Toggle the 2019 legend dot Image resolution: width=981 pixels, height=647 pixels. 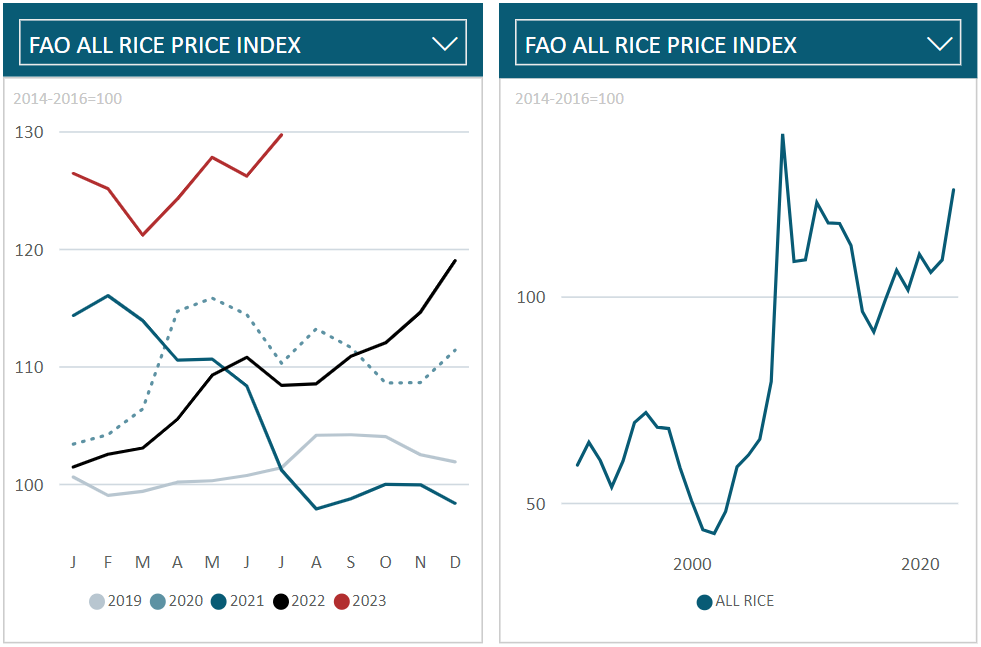point(97,601)
